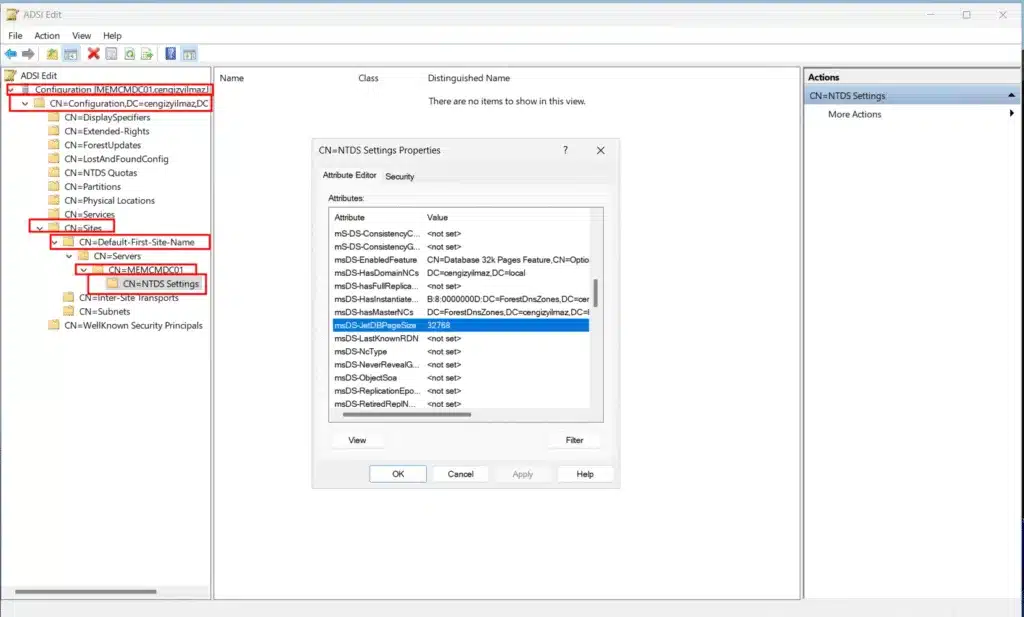Expand the More Actions submenu arrow
The image size is (1024, 617).
point(1011,114)
